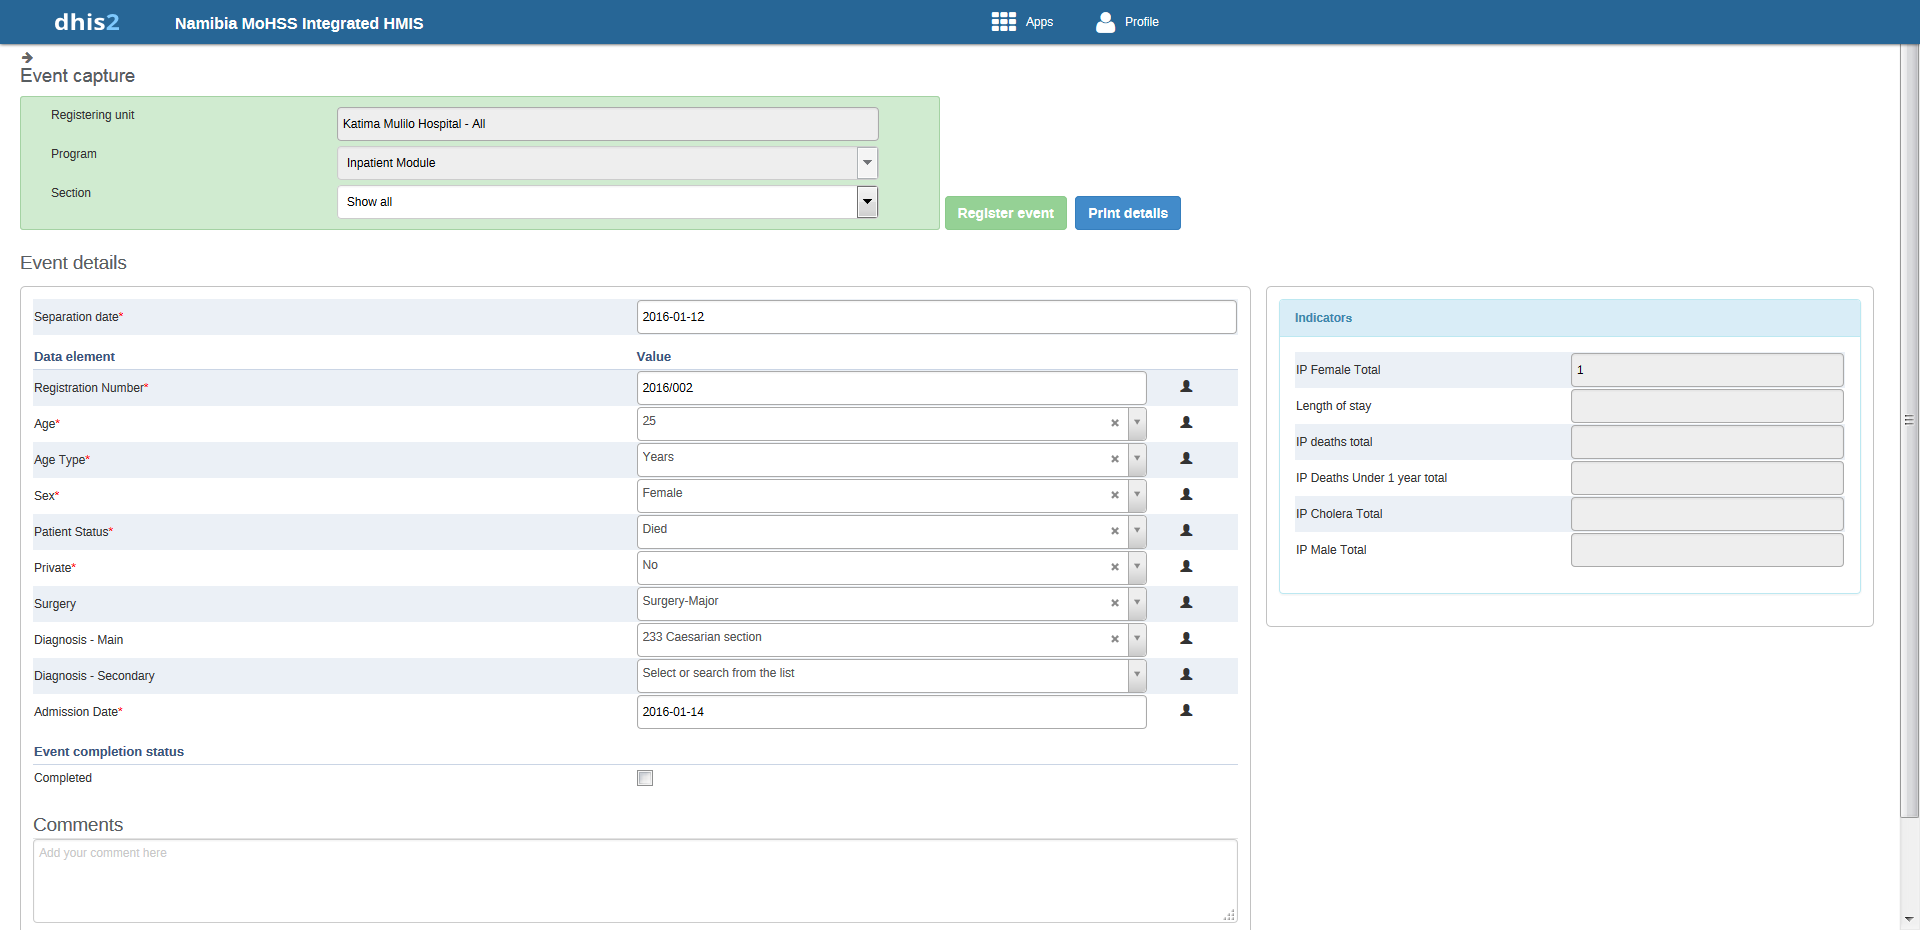Click the arrow icon above Event capture

pyautogui.click(x=27, y=58)
